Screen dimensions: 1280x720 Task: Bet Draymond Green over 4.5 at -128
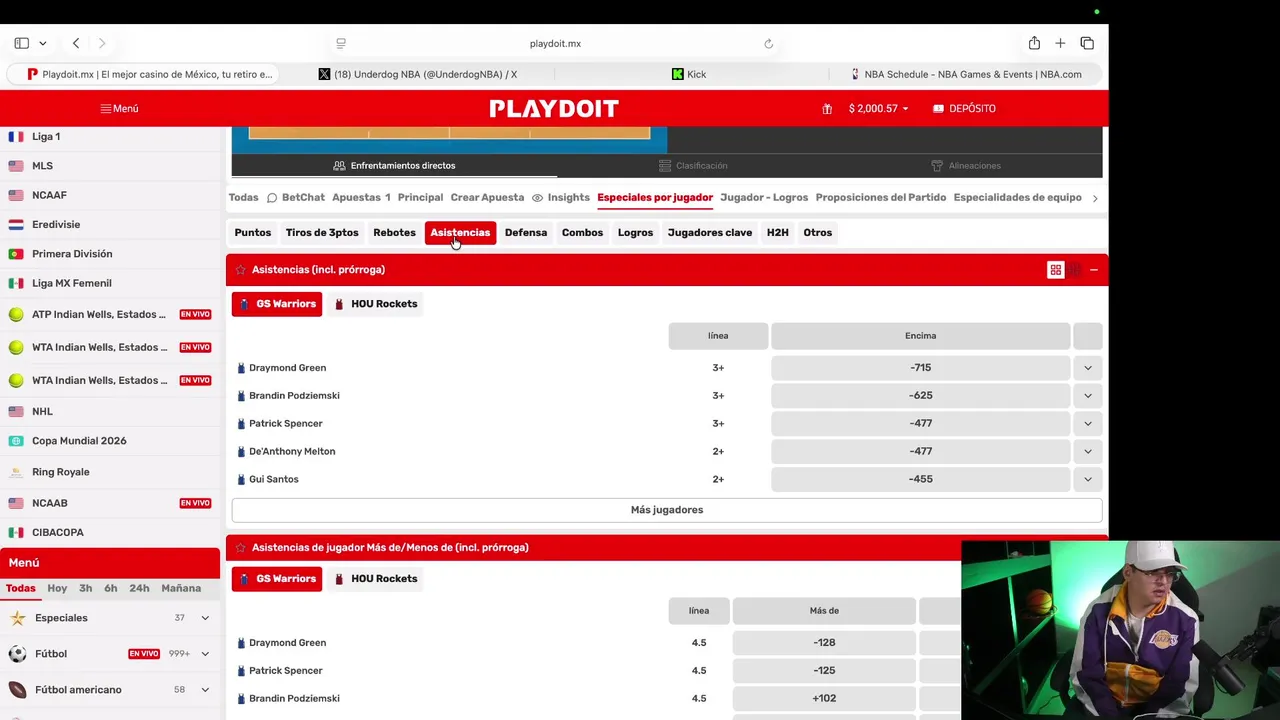coord(824,643)
